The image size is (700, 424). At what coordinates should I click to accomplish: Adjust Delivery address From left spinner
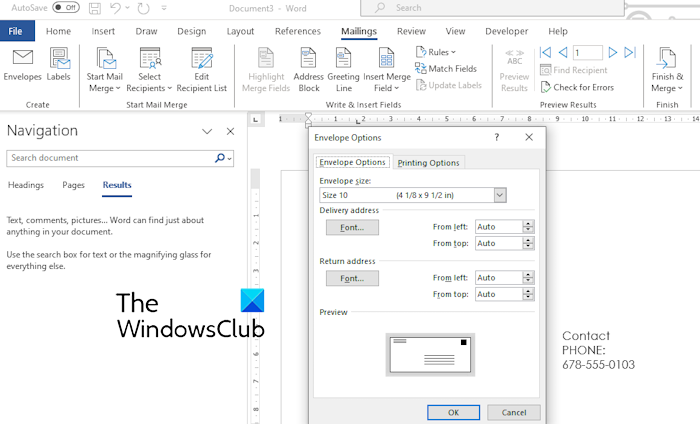coord(528,227)
